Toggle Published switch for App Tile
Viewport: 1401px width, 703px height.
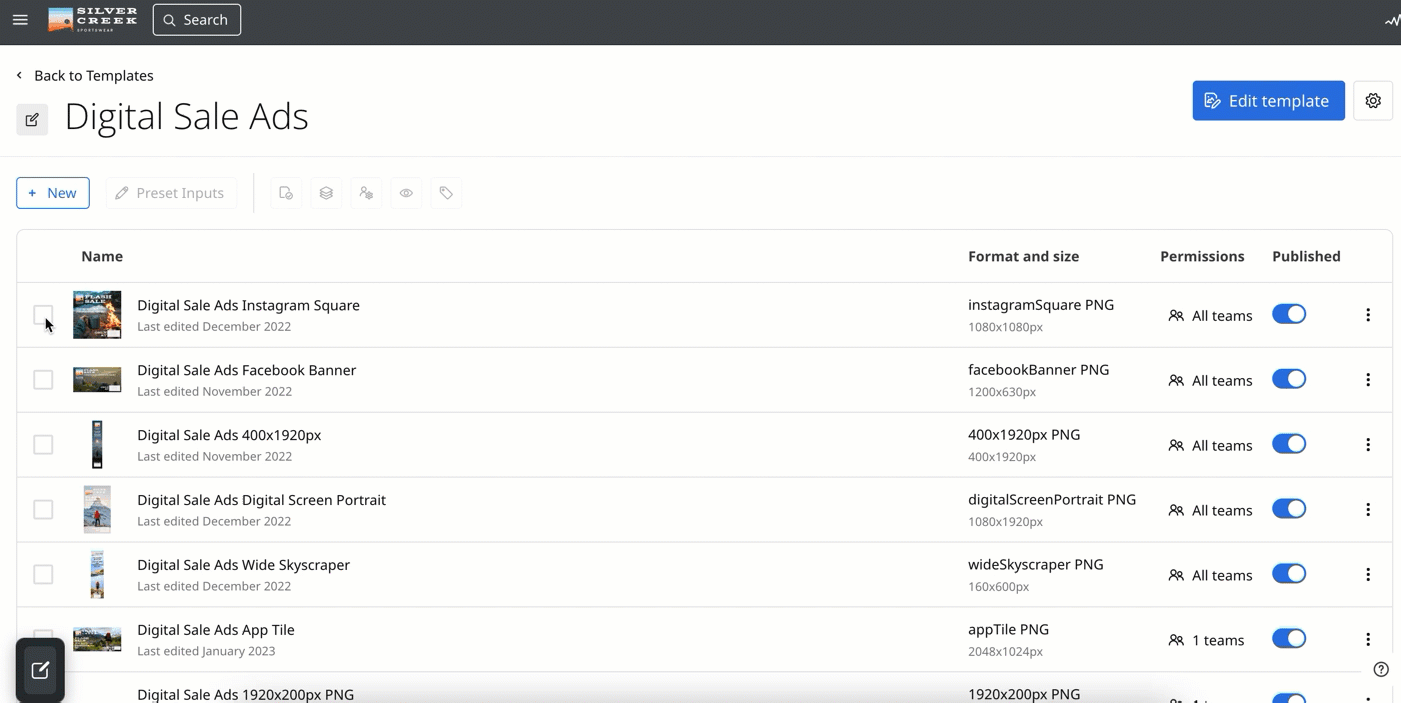pyautogui.click(x=1289, y=639)
